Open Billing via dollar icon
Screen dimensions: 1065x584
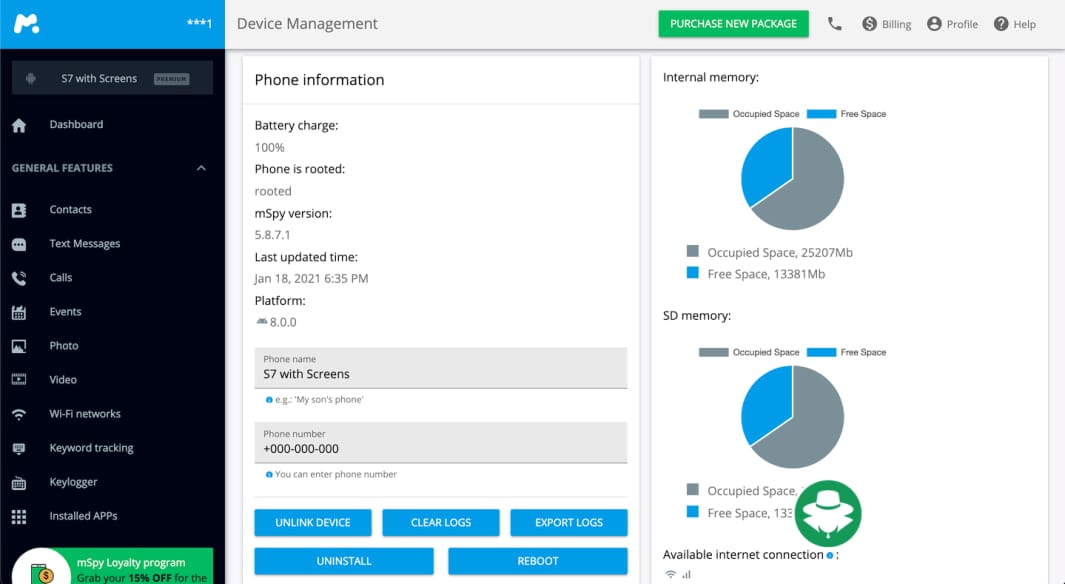869,24
